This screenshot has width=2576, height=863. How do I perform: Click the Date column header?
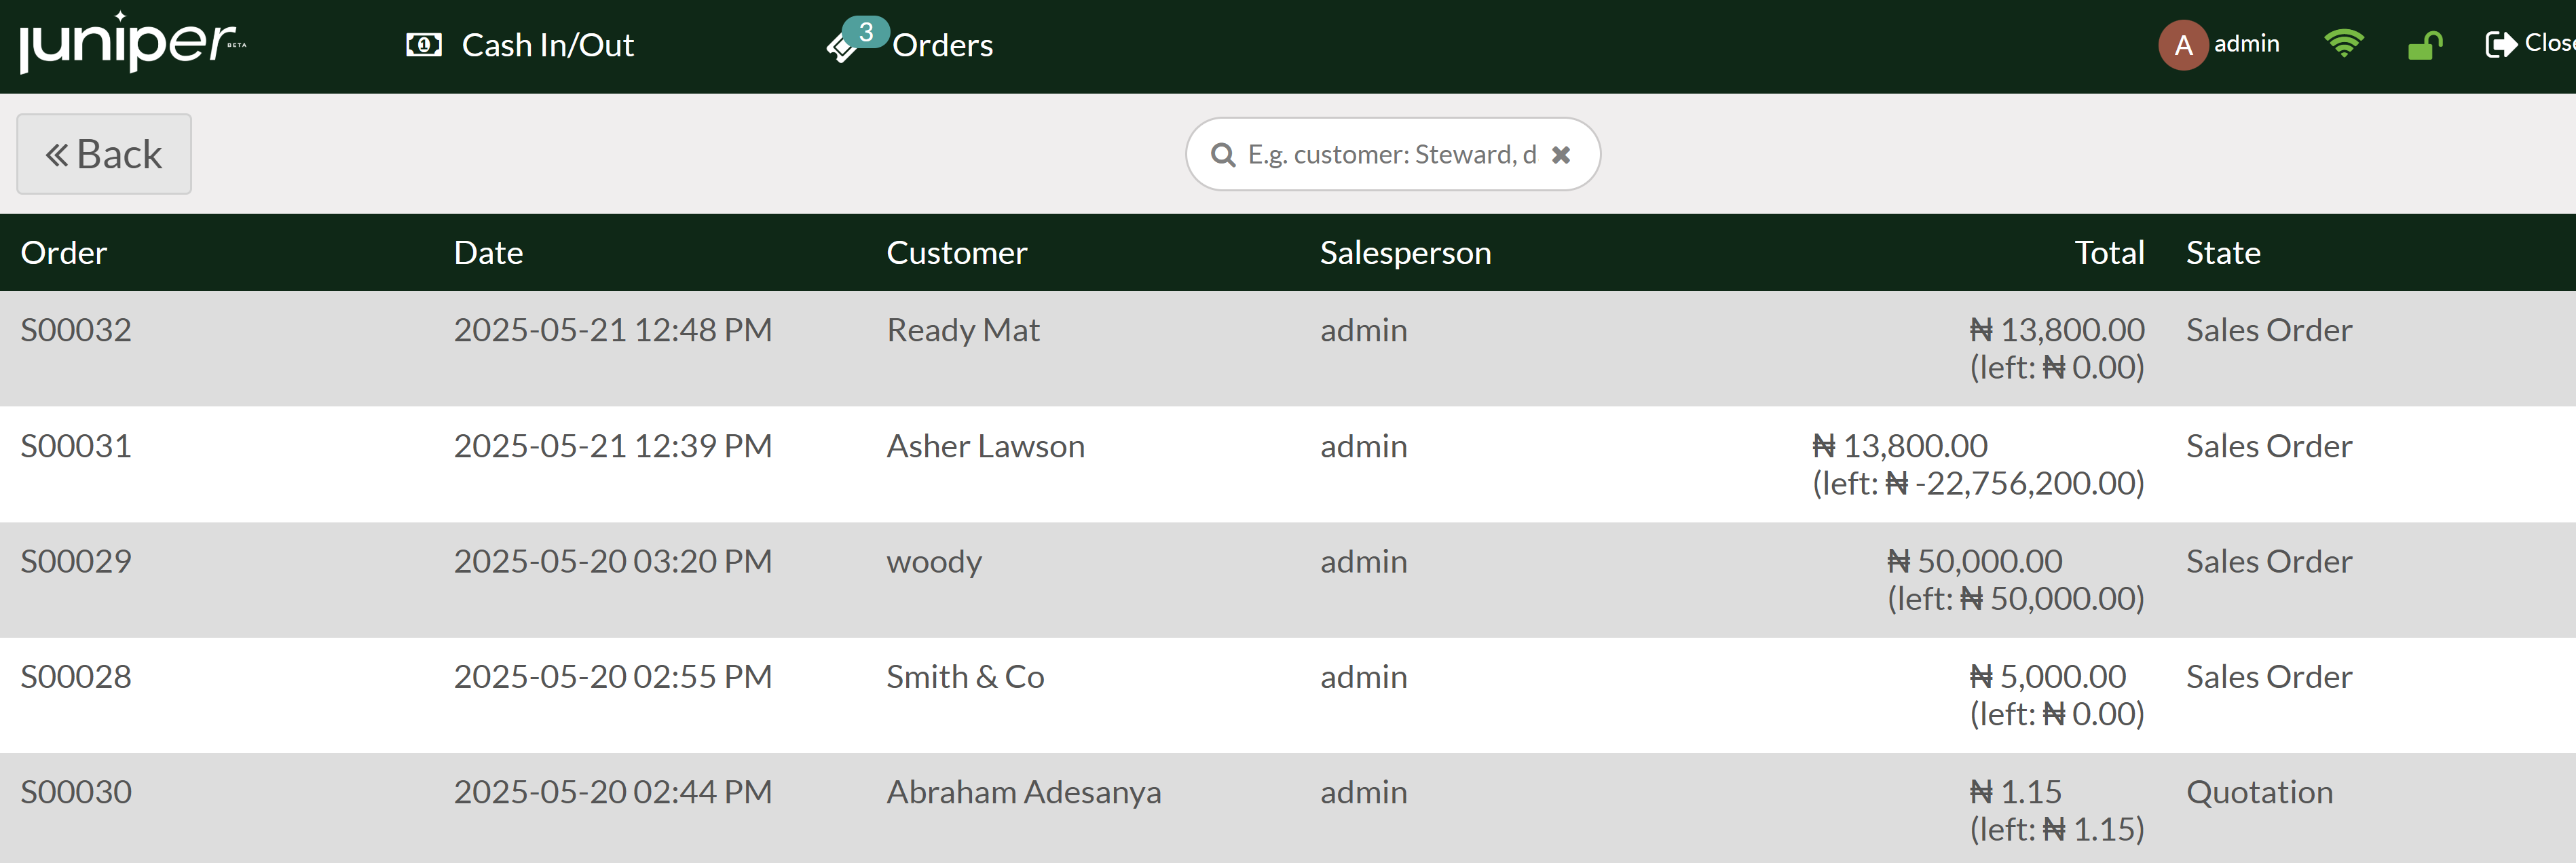(x=488, y=252)
